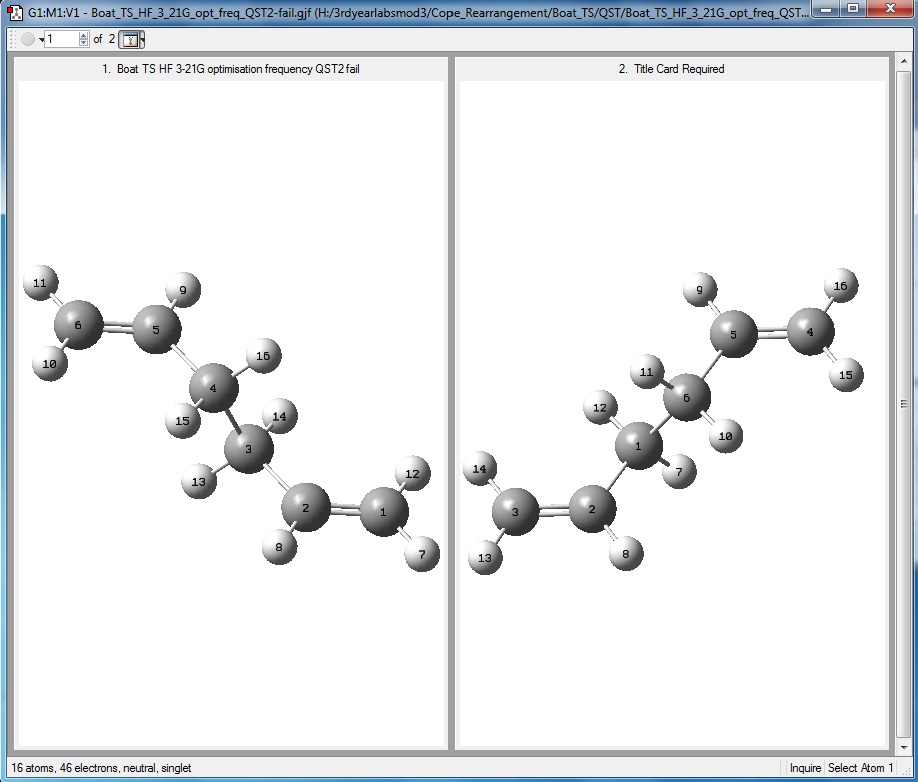Maximize the GaussView molecule window
The image size is (918, 782).
point(854,8)
